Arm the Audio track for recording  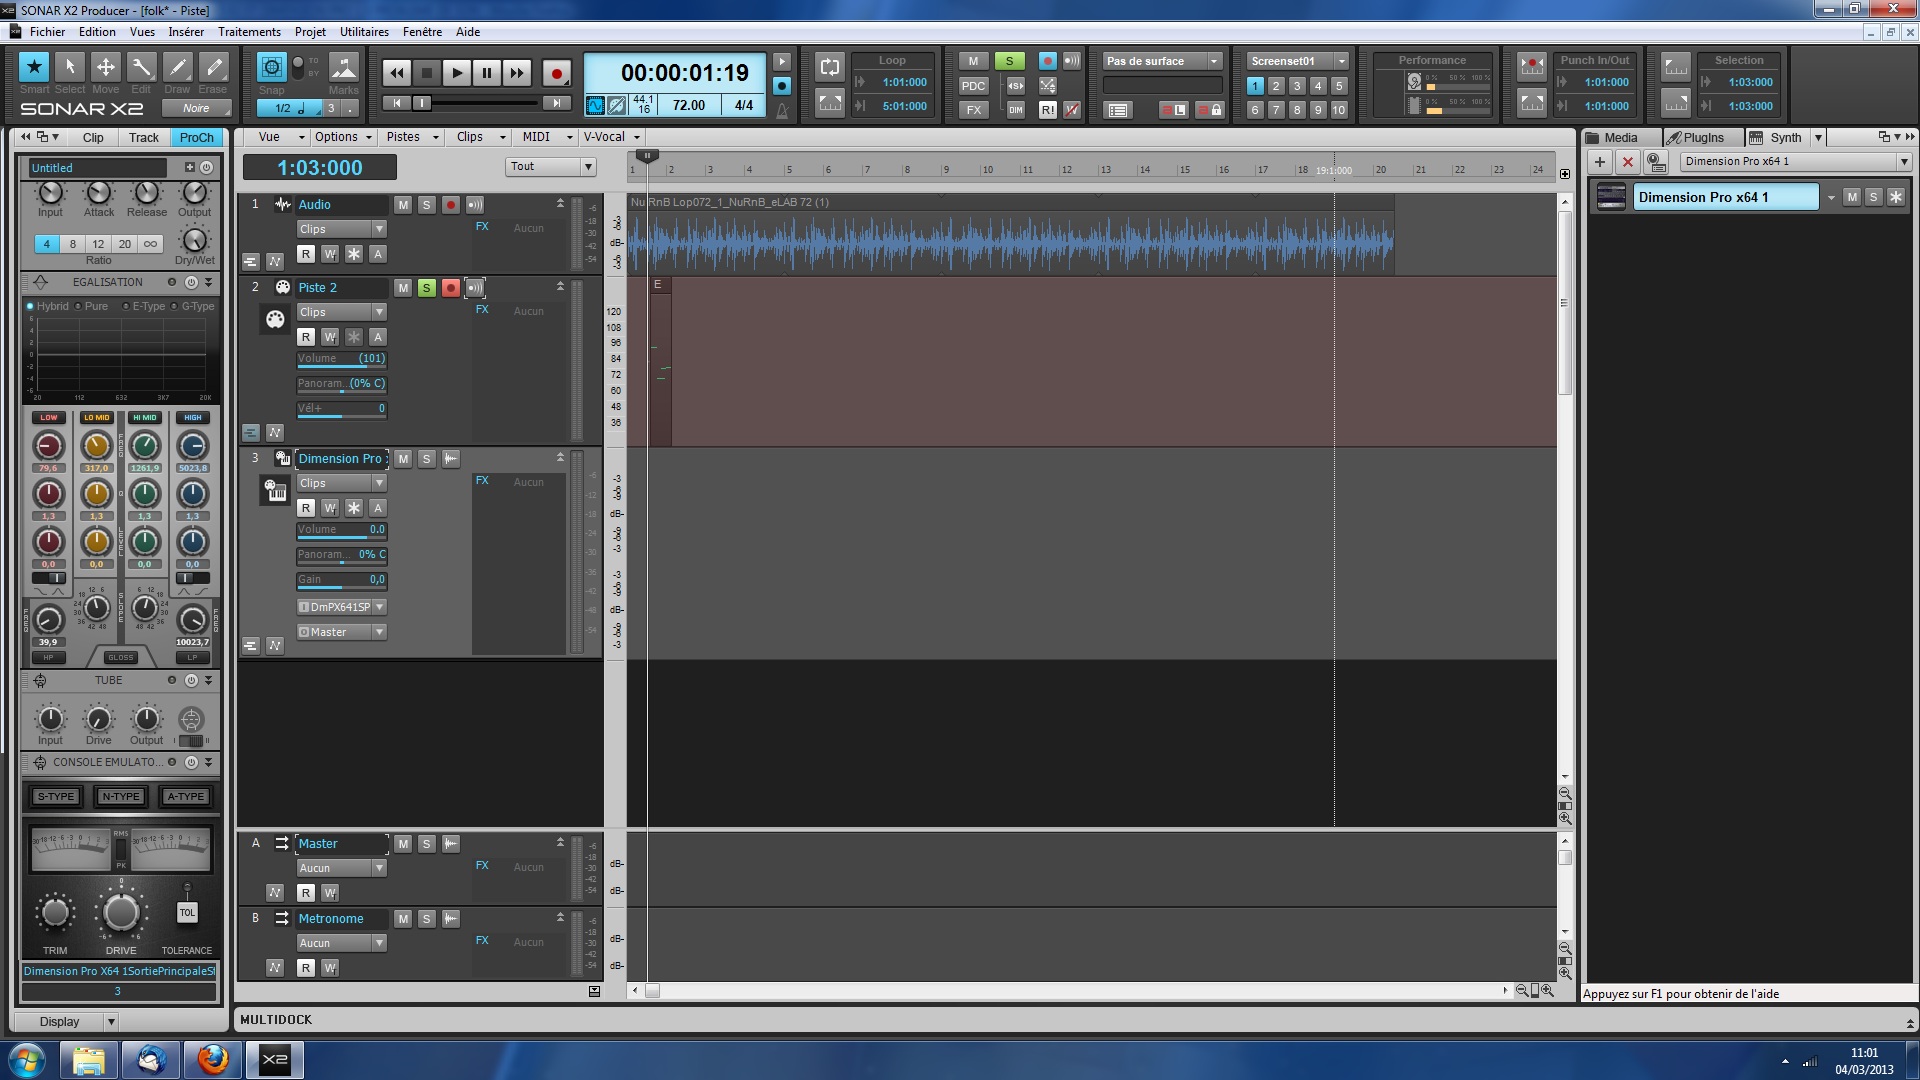pos(451,204)
